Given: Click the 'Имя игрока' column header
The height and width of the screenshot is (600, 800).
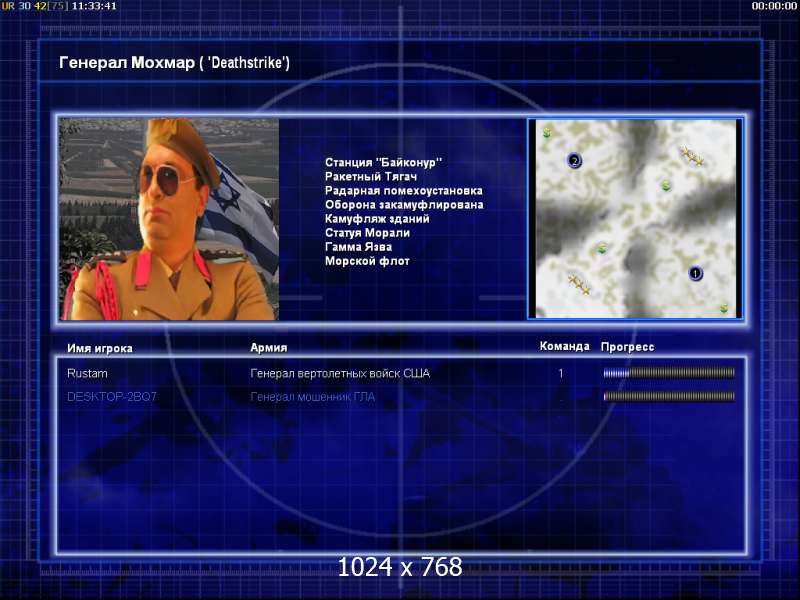Looking at the screenshot, I should click(x=100, y=348).
